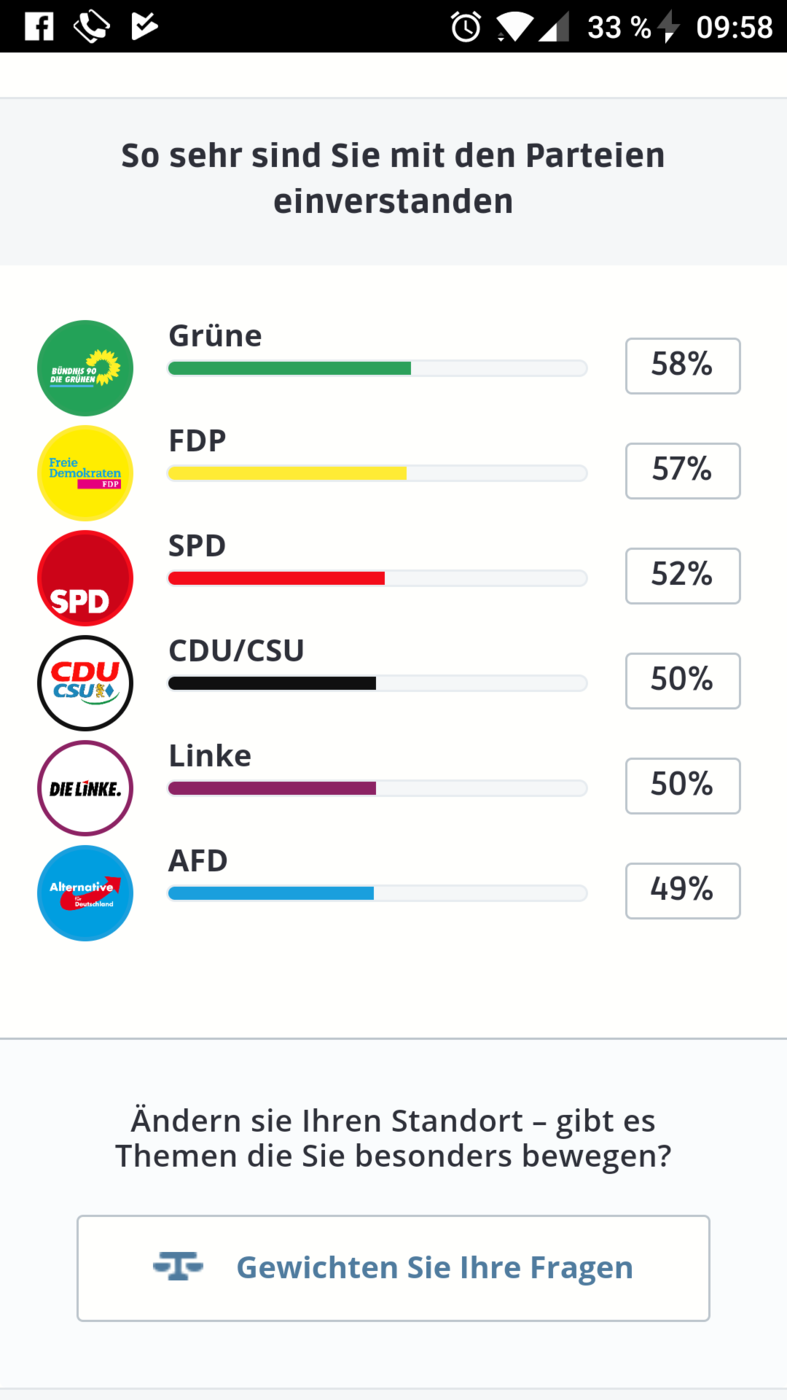Image resolution: width=787 pixels, height=1400 pixels.
Task: Tap the AFD 49% result box
Action: pos(683,891)
